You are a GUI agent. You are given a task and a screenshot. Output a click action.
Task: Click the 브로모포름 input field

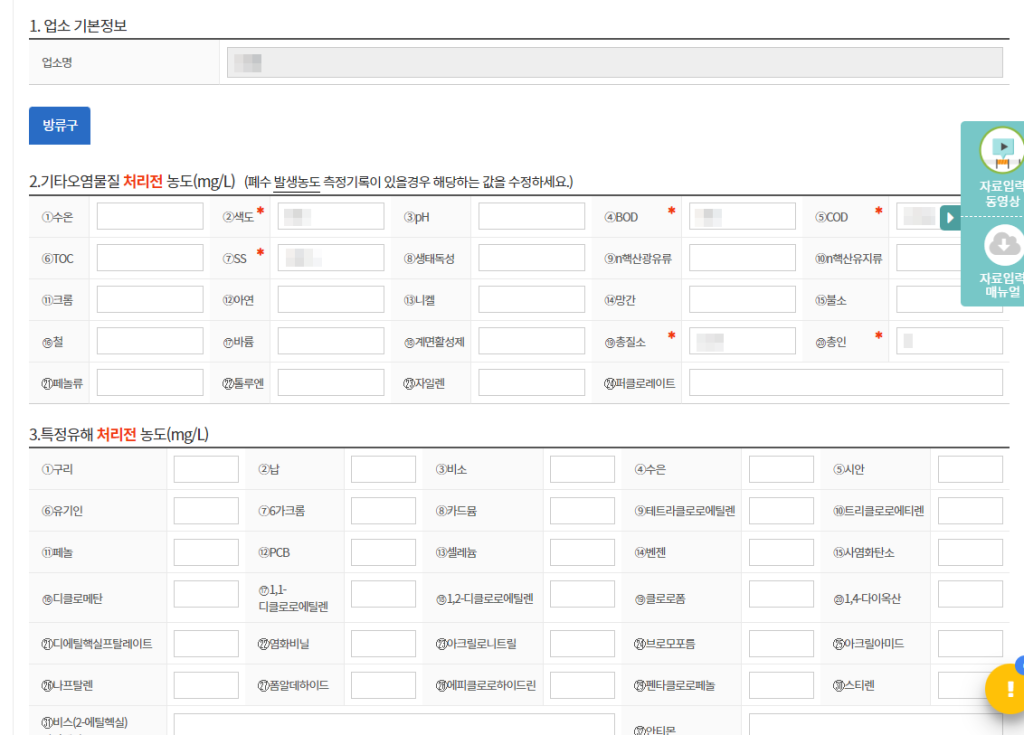click(782, 644)
